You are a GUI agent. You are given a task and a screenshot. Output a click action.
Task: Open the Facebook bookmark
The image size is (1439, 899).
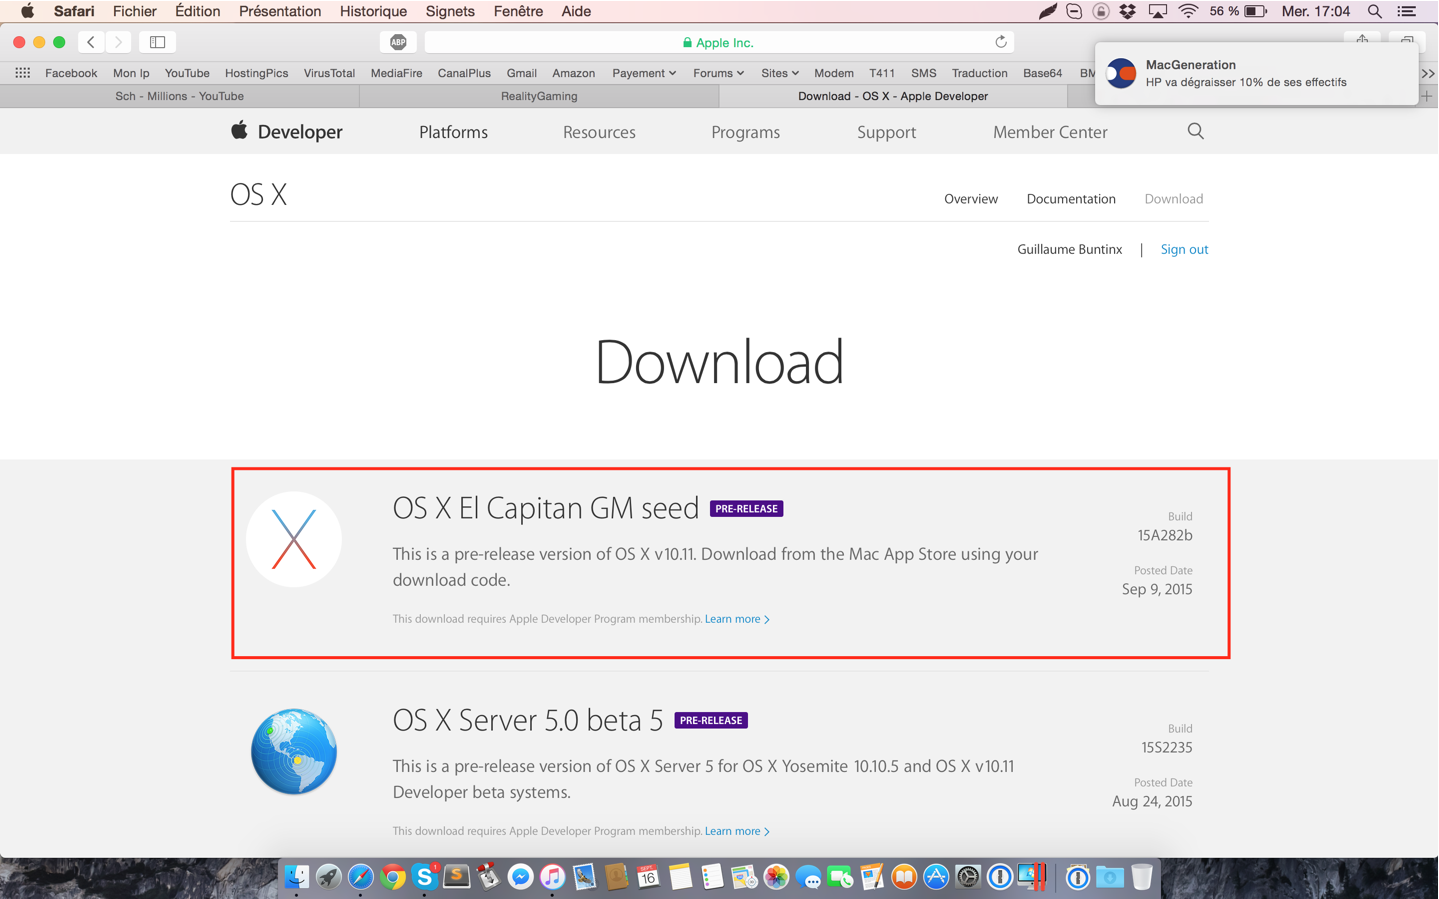(71, 73)
